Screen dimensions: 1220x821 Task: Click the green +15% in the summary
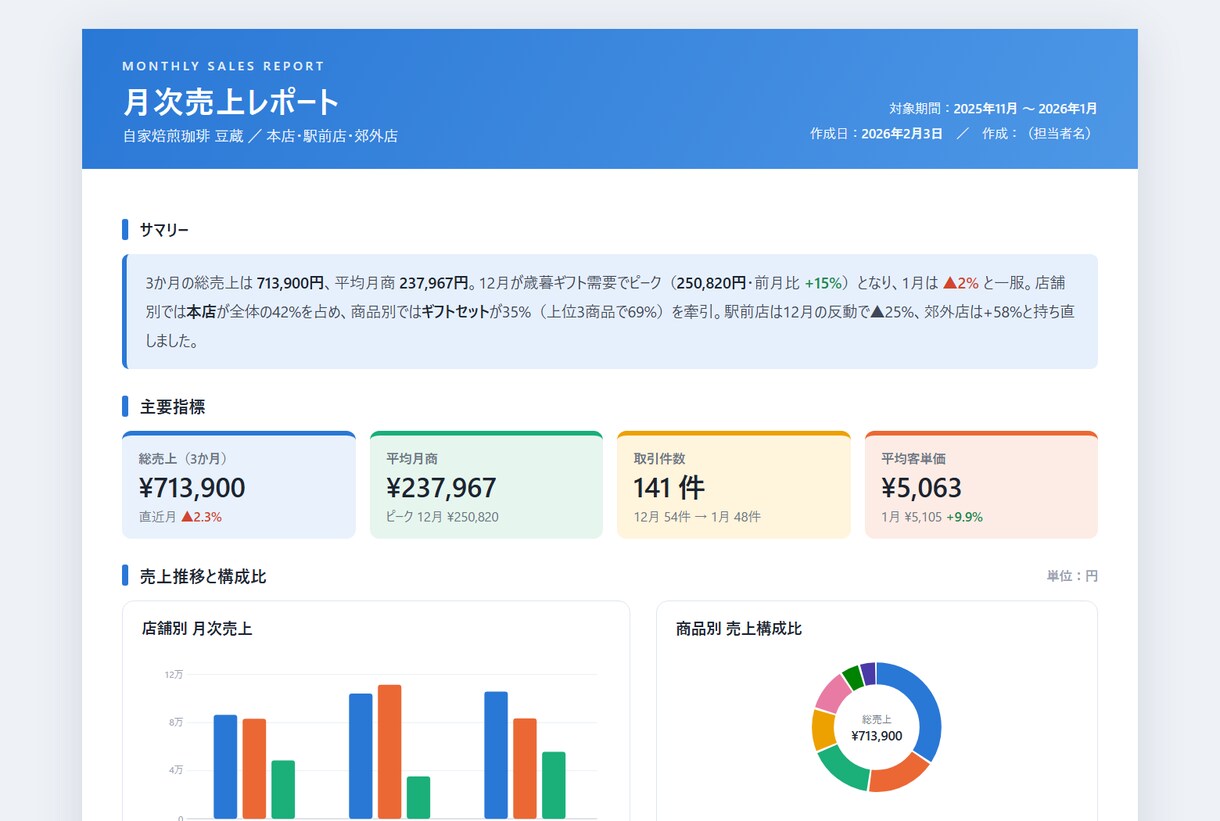point(823,283)
